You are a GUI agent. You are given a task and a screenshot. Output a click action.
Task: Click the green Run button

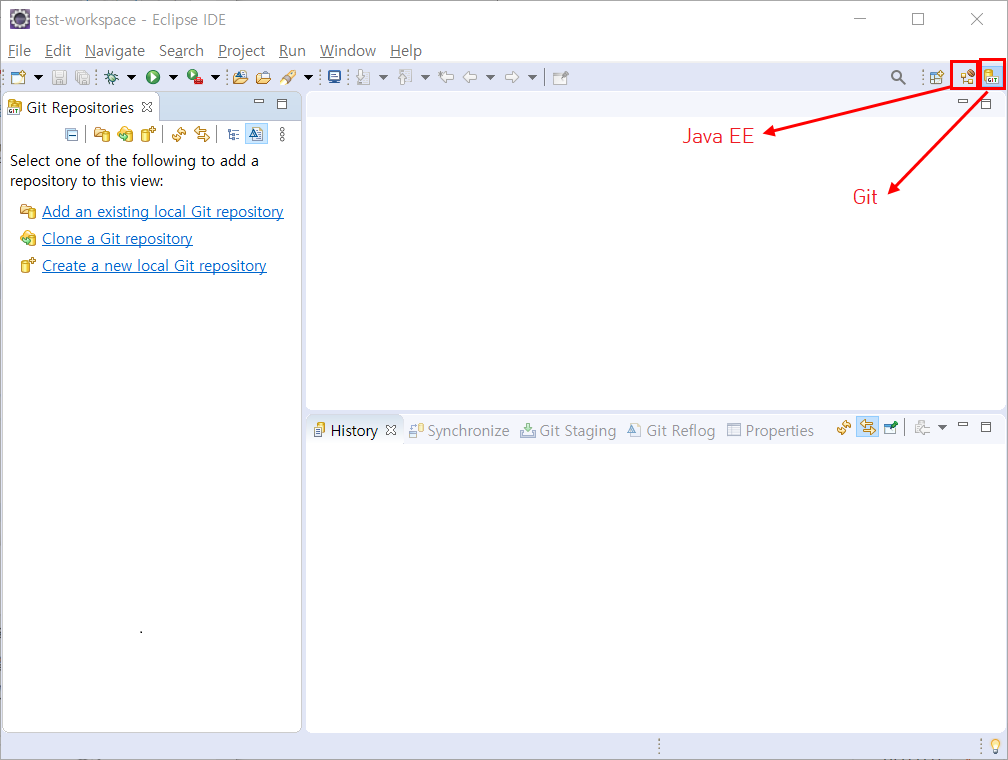[153, 78]
